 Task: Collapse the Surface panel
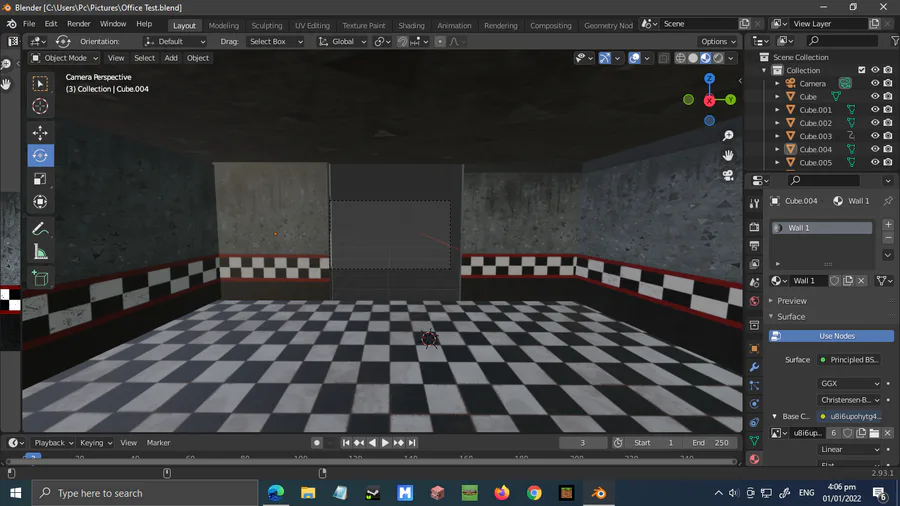(x=791, y=317)
